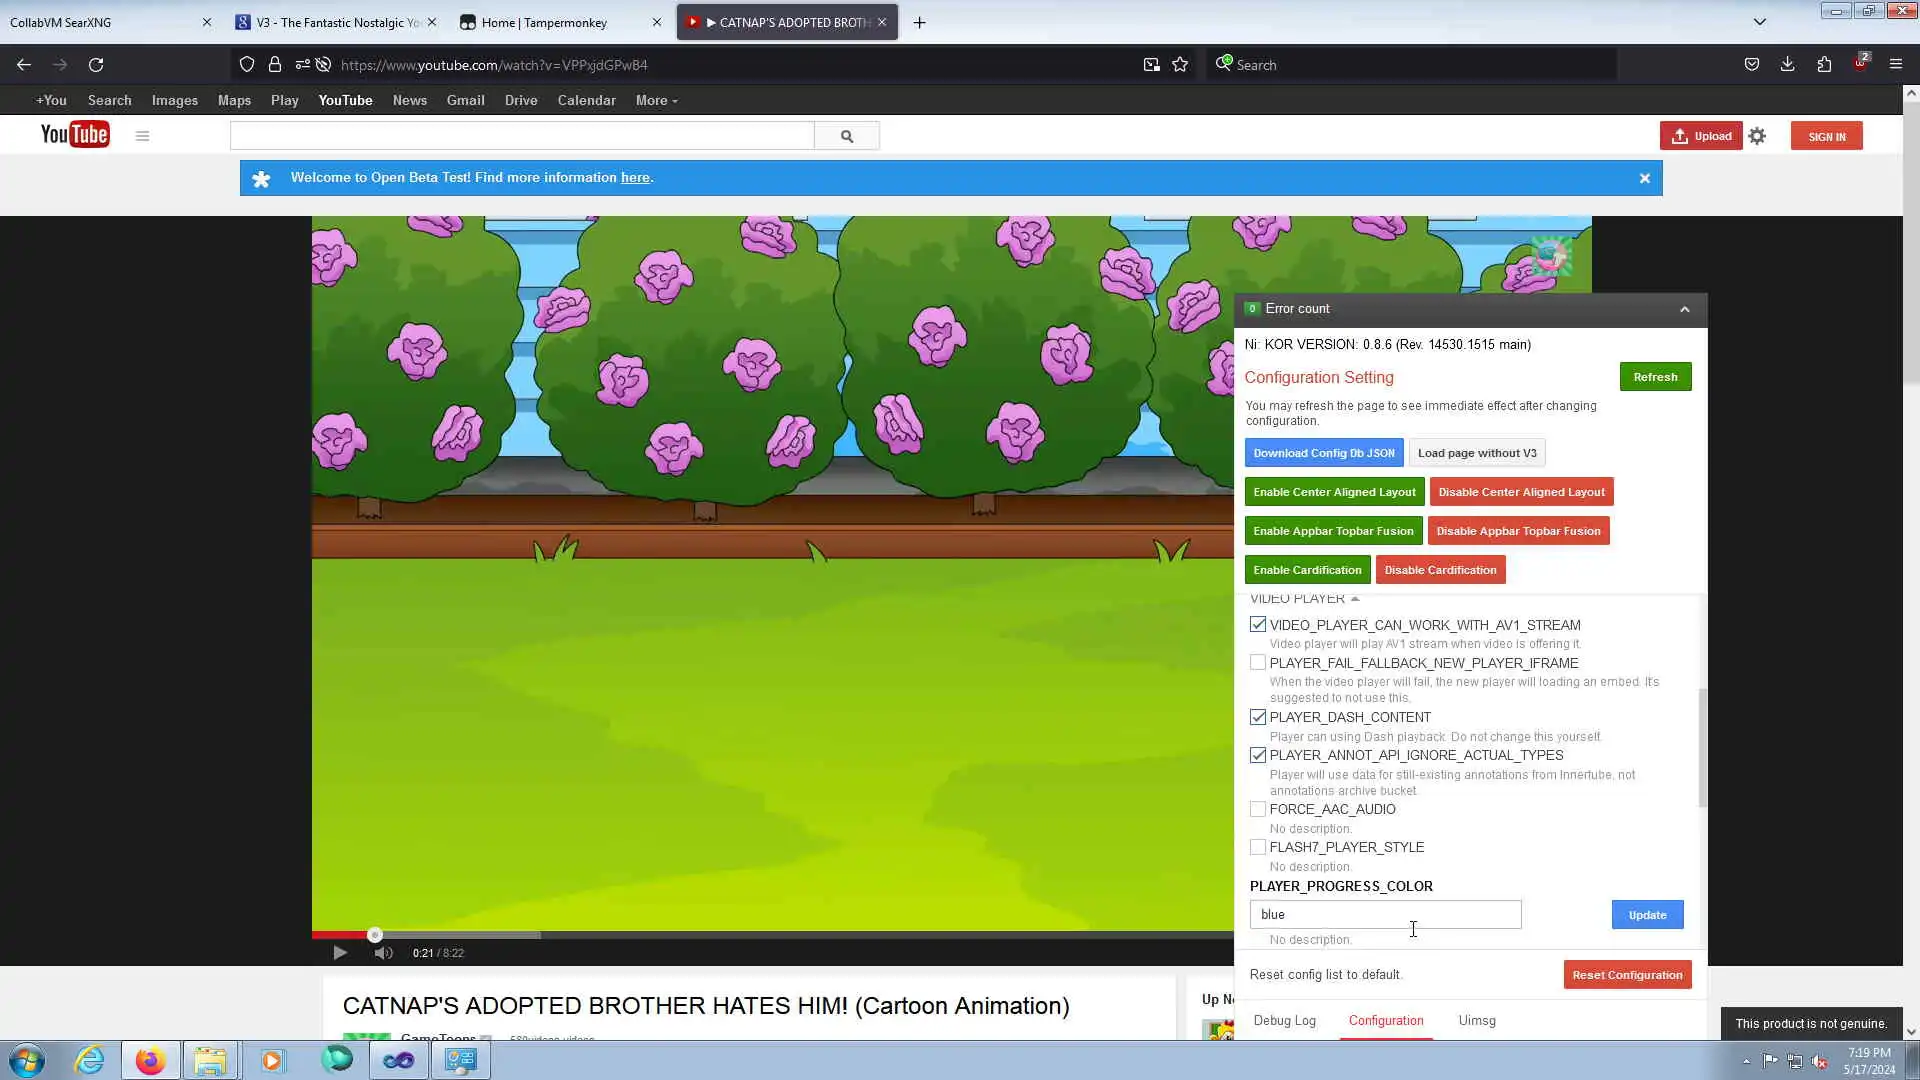Open the Firefox downloads arrow icon
This screenshot has height=1080, width=1920.
point(1787,65)
